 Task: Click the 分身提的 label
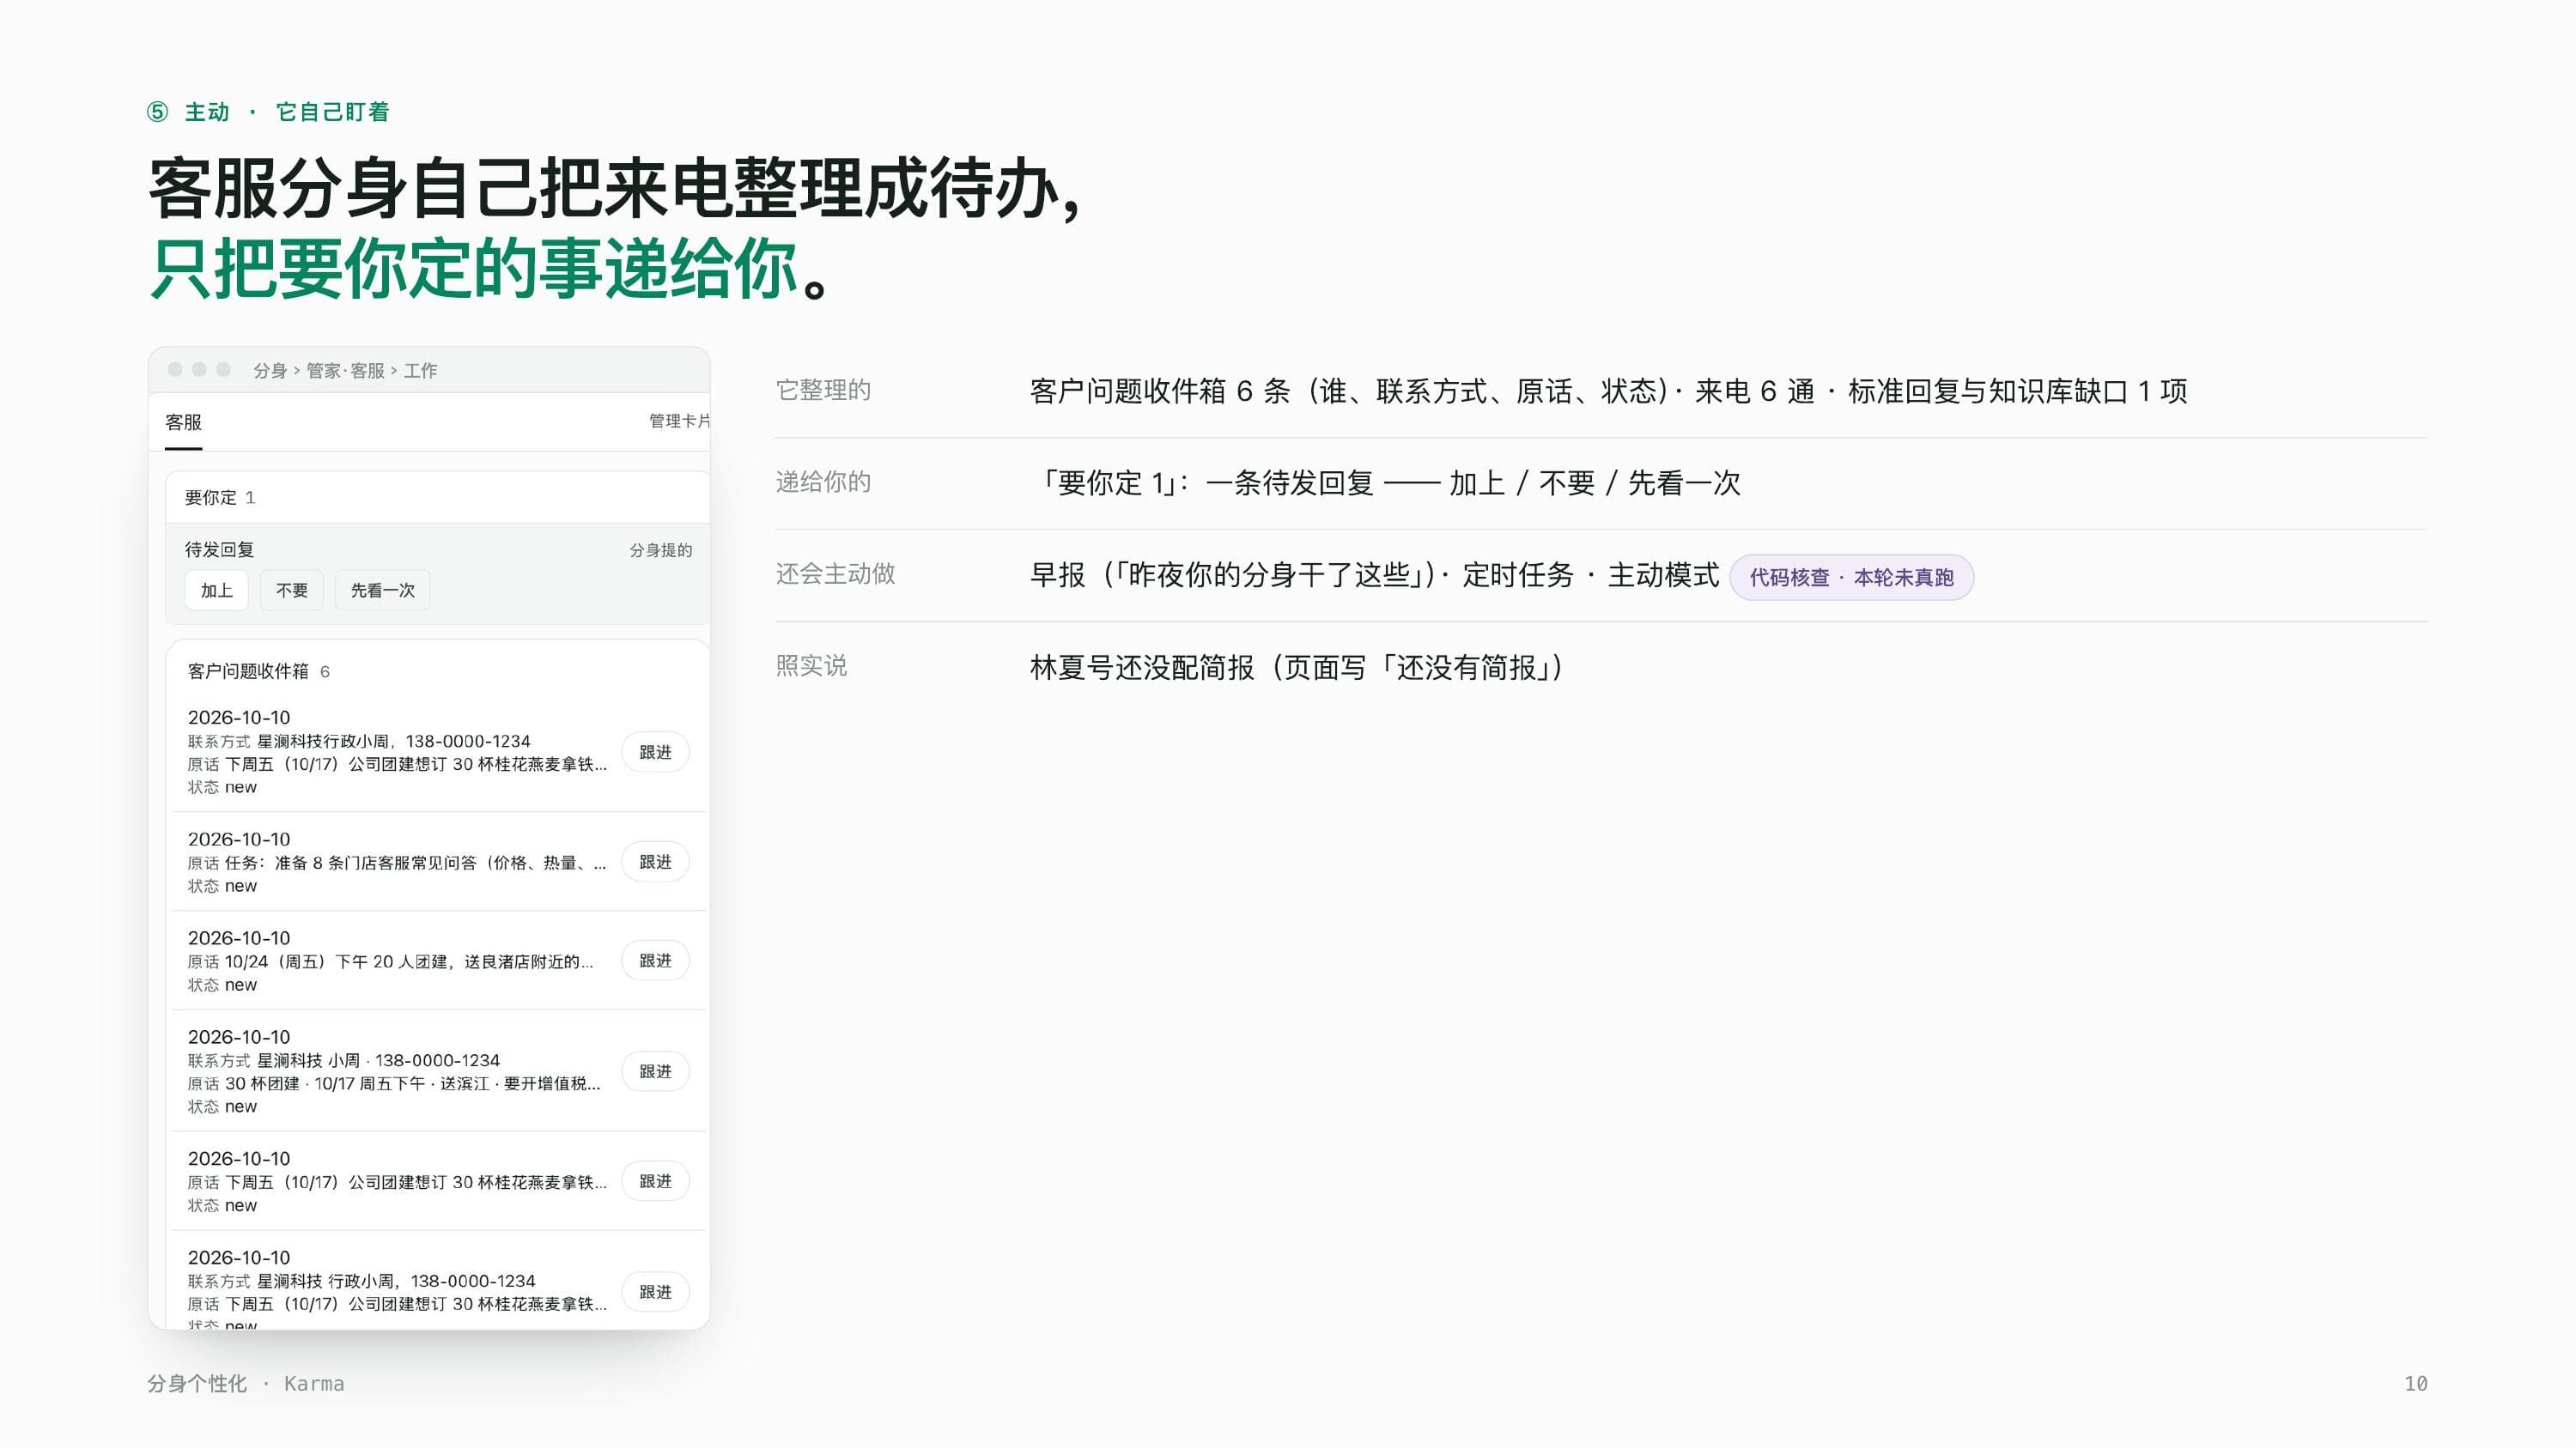[660, 550]
